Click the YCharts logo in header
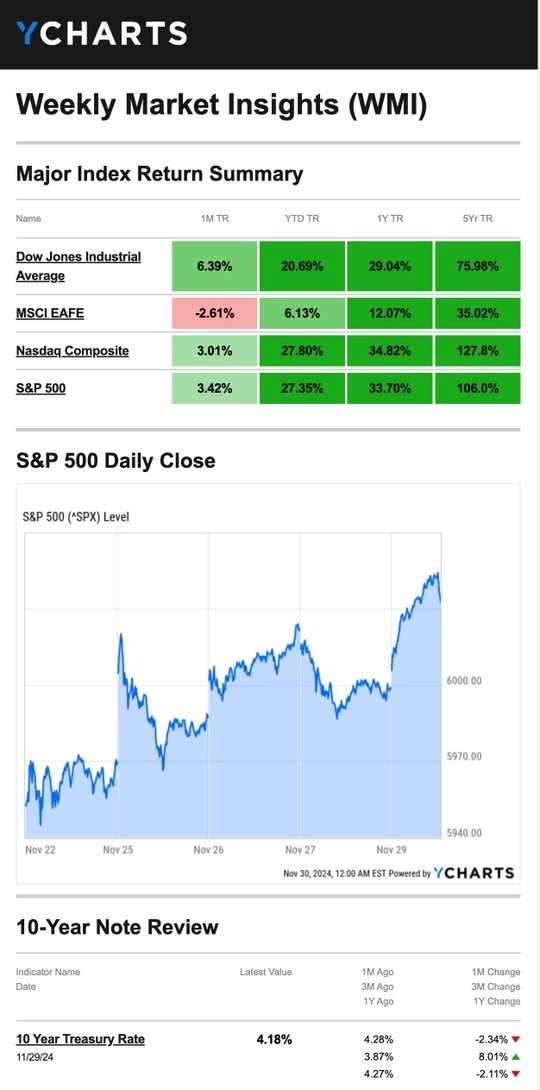Viewport: 540px width, 1090px height. pyautogui.click(x=101, y=33)
